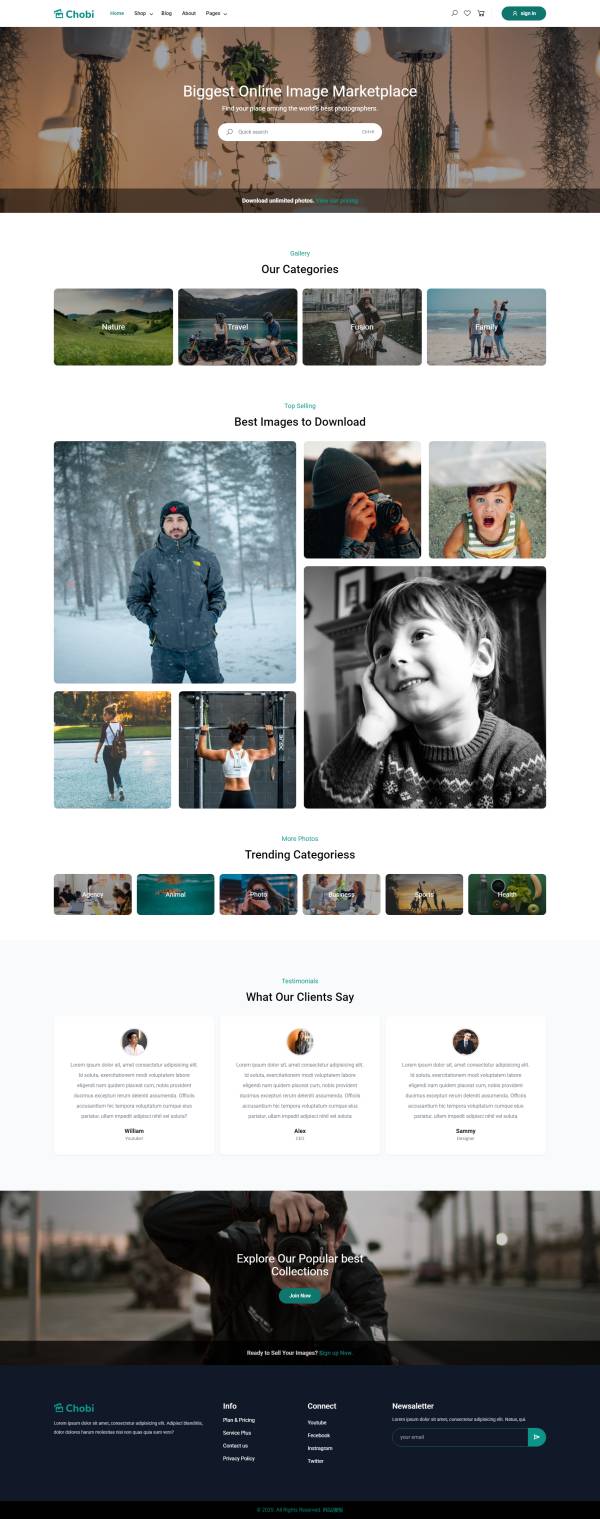Screen dimensions: 600x1519
Task: Click the sign in button
Action: pos(524,13)
